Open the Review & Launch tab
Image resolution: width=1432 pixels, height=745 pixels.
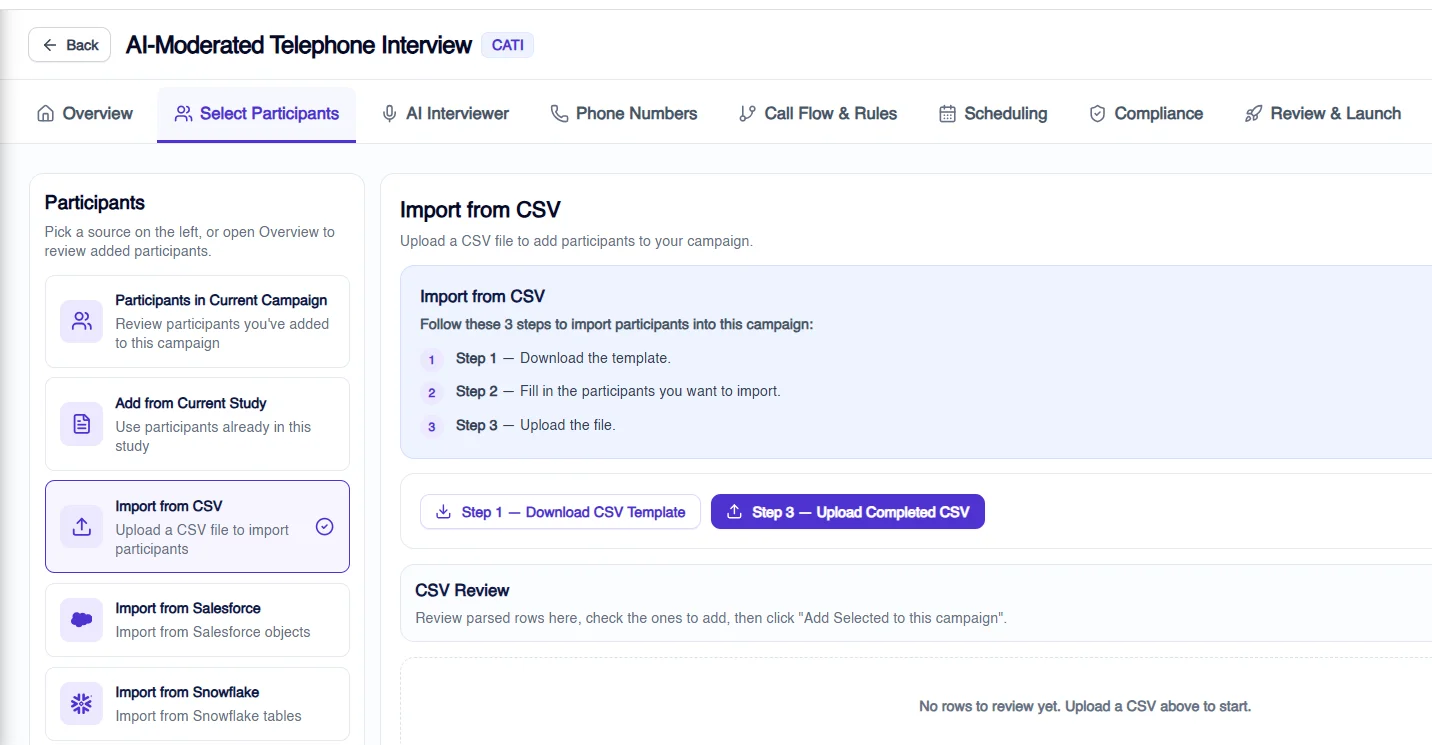pyautogui.click(x=1322, y=113)
